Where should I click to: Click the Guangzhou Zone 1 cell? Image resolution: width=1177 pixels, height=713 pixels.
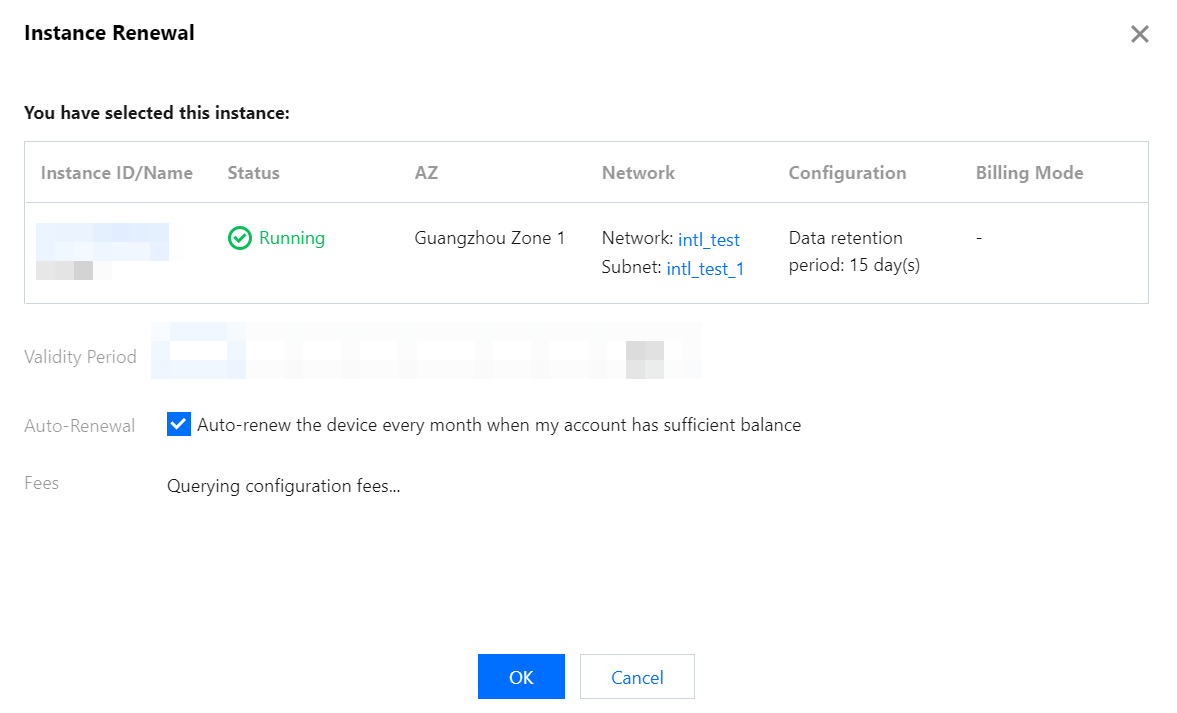point(490,238)
